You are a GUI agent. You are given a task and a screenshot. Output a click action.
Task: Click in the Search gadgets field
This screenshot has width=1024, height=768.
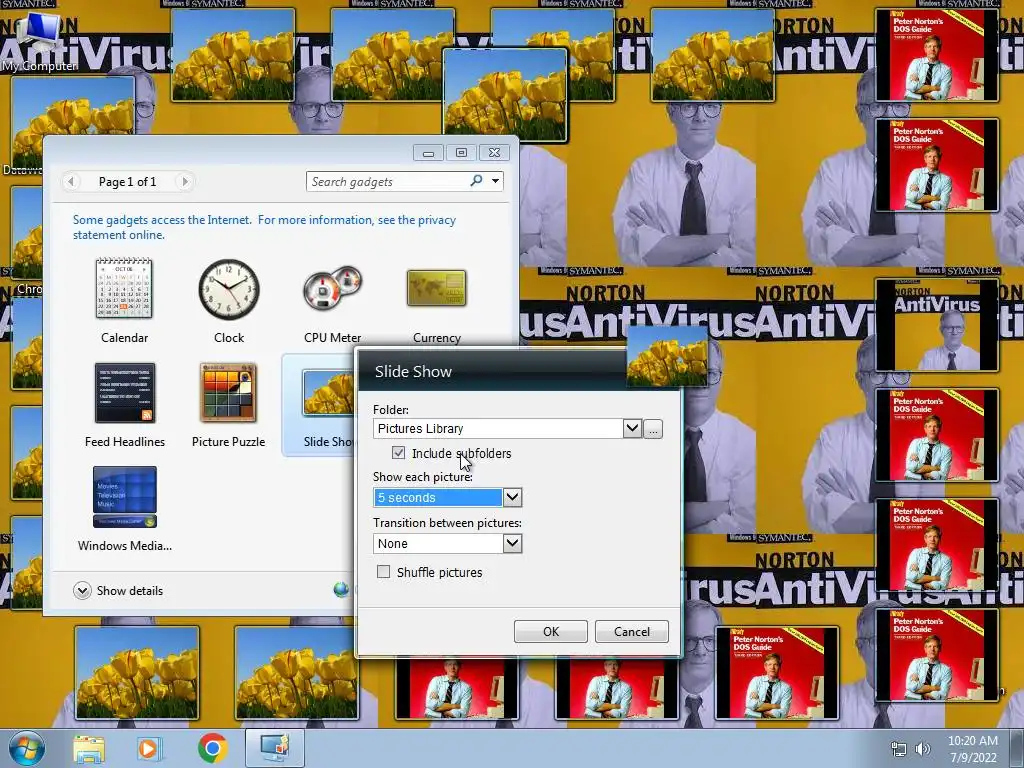388,182
